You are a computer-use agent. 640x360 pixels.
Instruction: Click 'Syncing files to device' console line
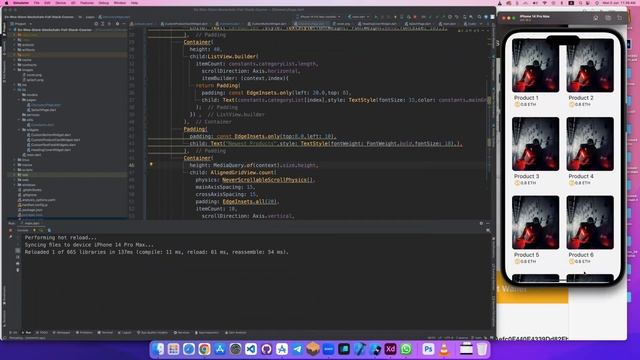[x=89, y=245]
